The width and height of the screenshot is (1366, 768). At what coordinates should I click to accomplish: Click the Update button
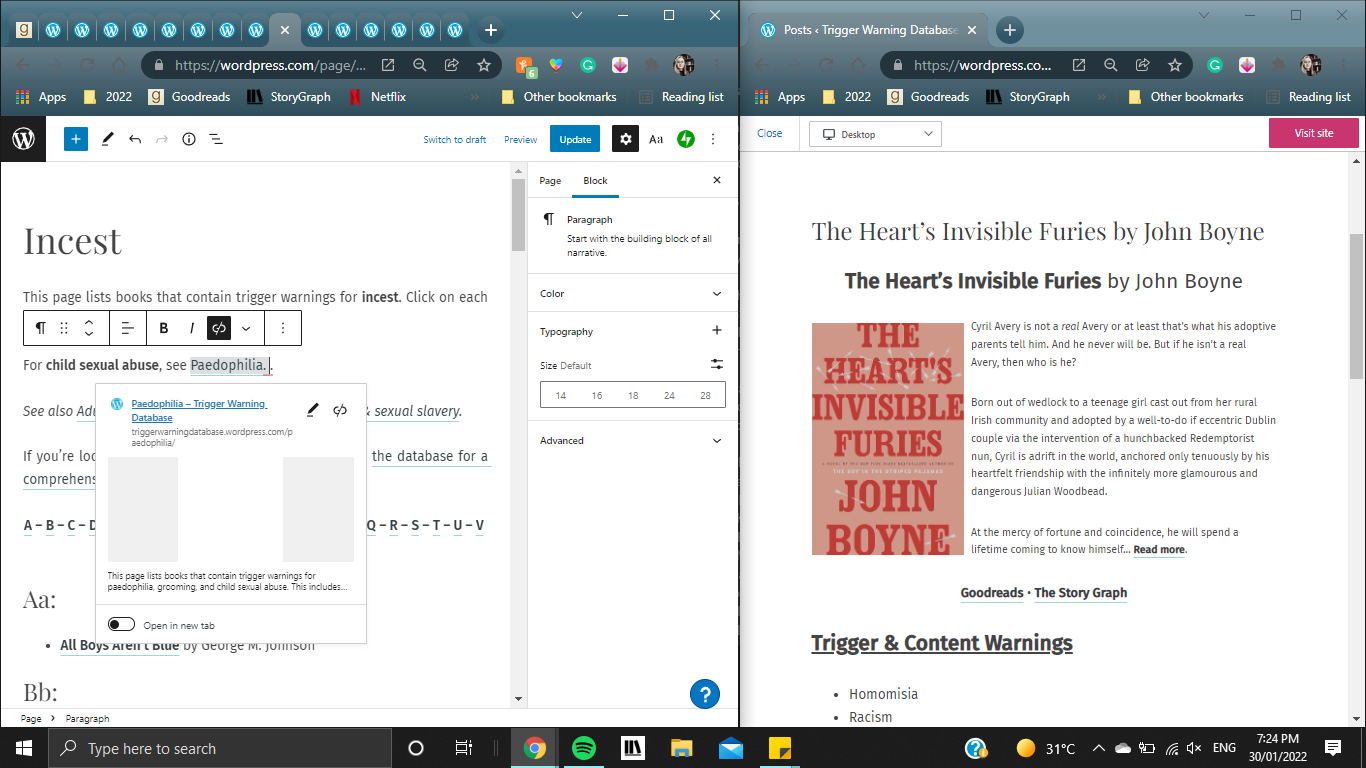[x=575, y=139]
